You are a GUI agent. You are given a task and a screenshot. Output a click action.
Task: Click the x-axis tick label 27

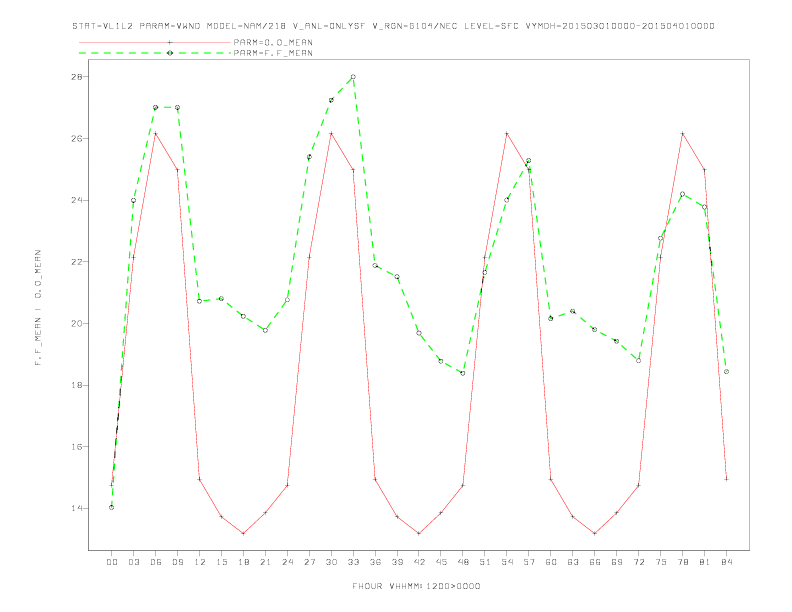pos(309,562)
